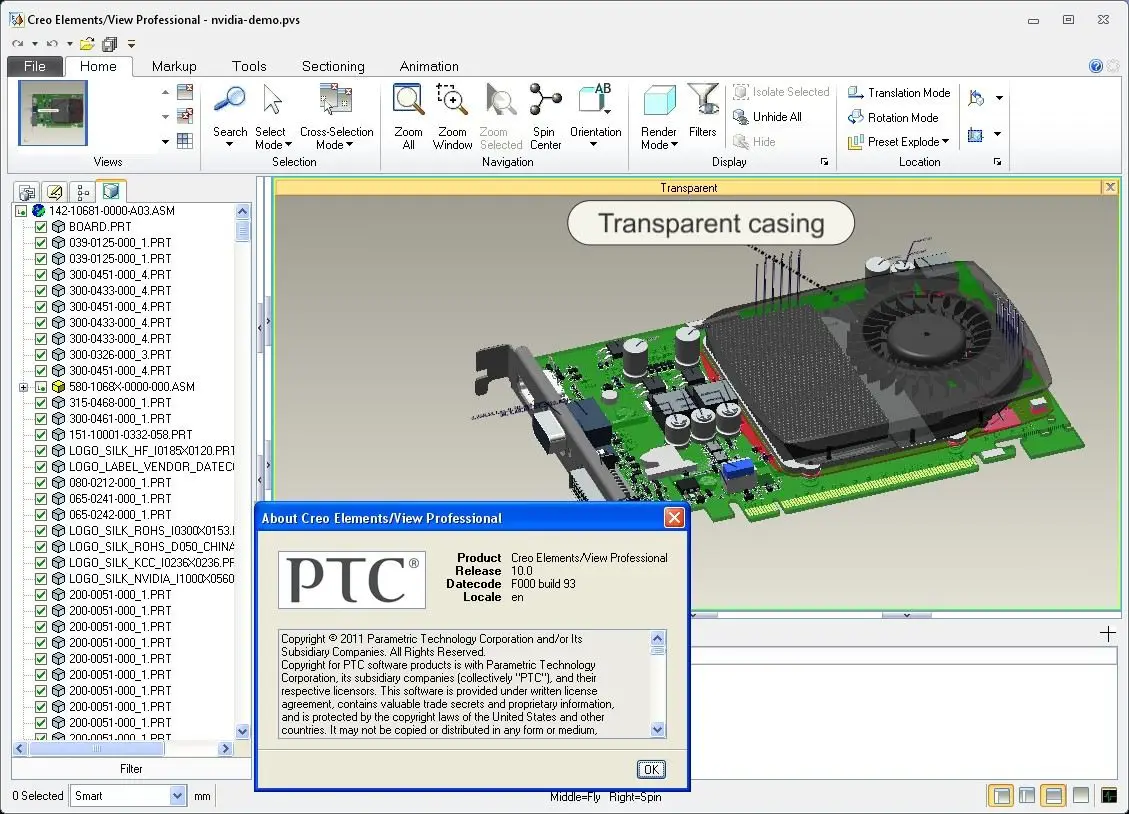The image size is (1129, 814).
Task: Expand the 580-1068X-0000-000.ASM tree node
Action: click(23, 387)
